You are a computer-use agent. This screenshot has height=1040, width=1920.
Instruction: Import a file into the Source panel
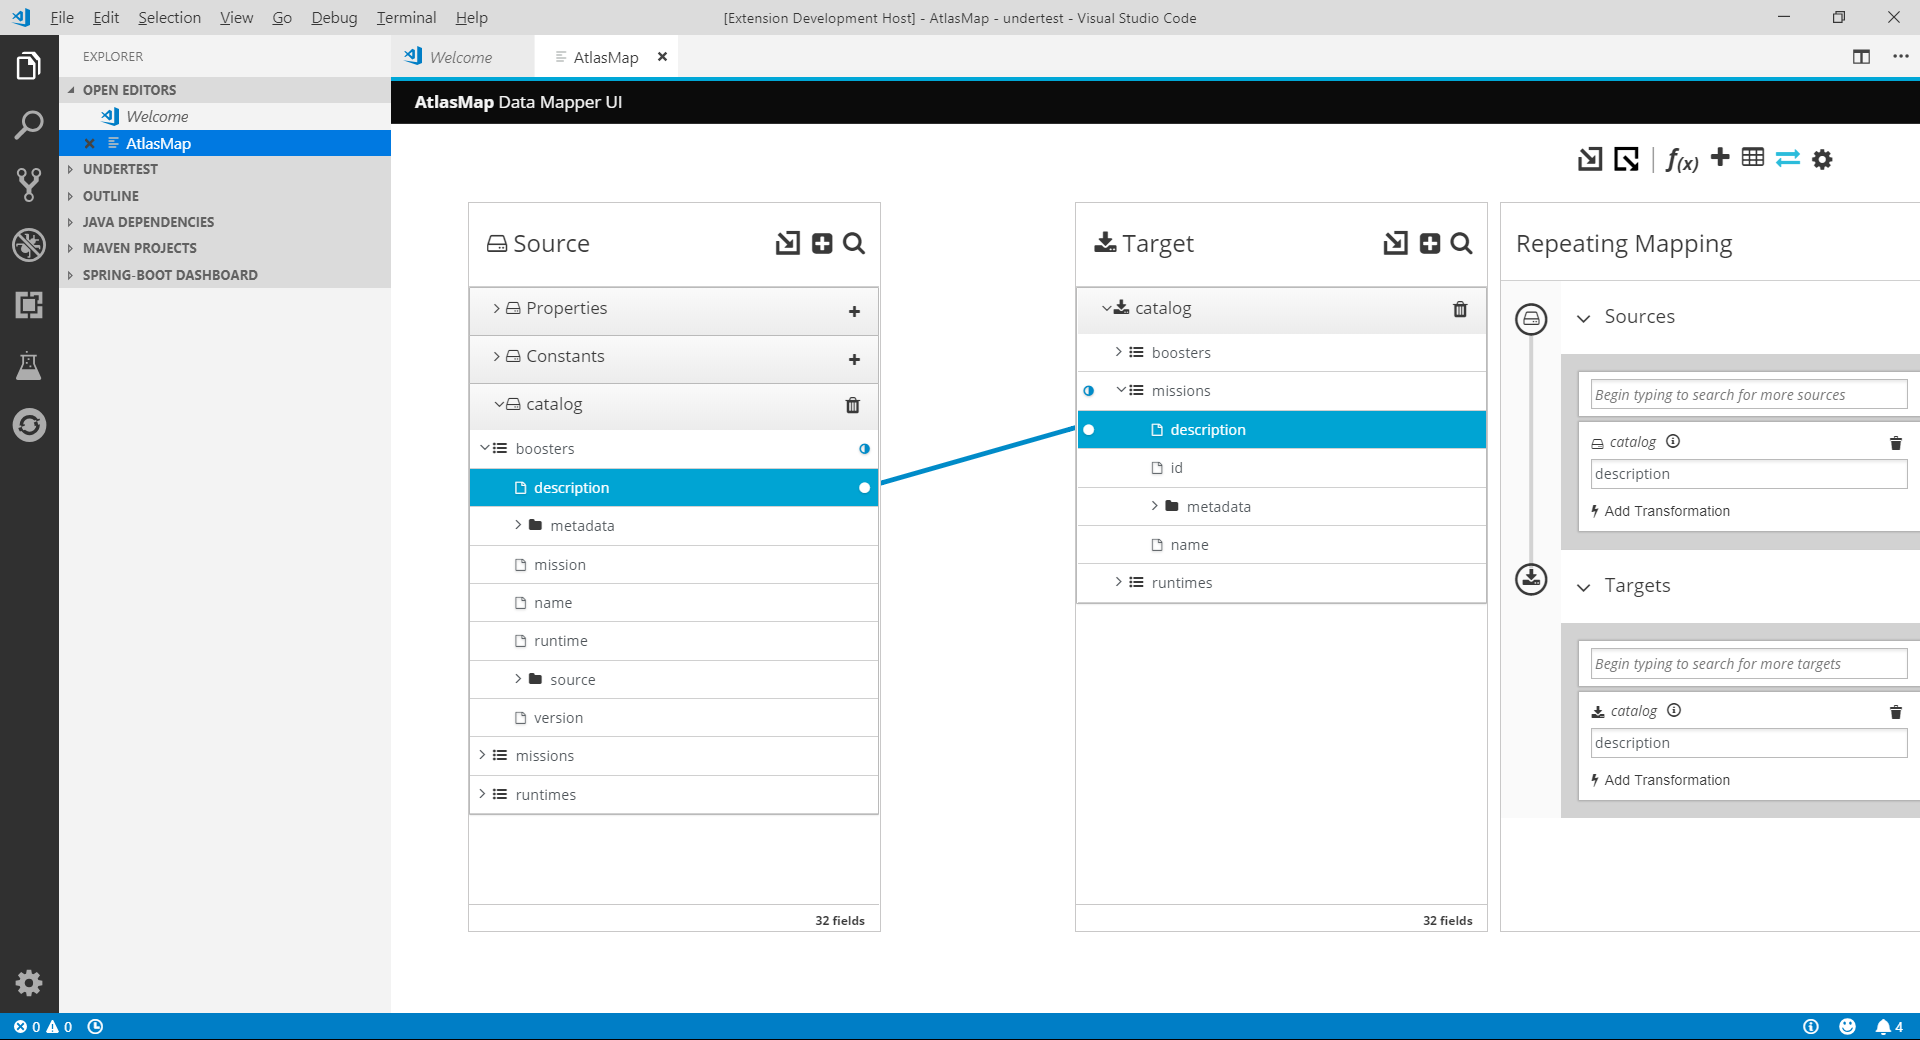[x=787, y=243]
